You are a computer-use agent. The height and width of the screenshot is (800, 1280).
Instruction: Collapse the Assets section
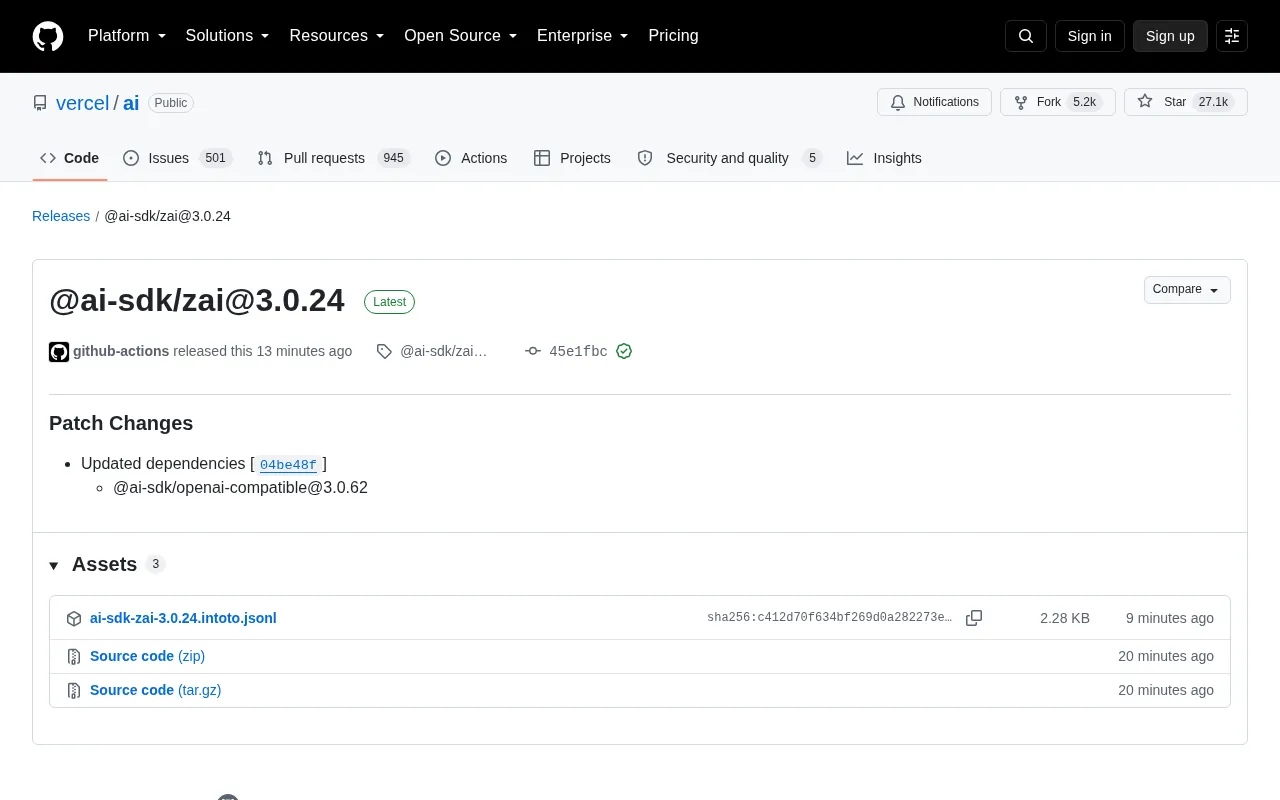(54, 565)
